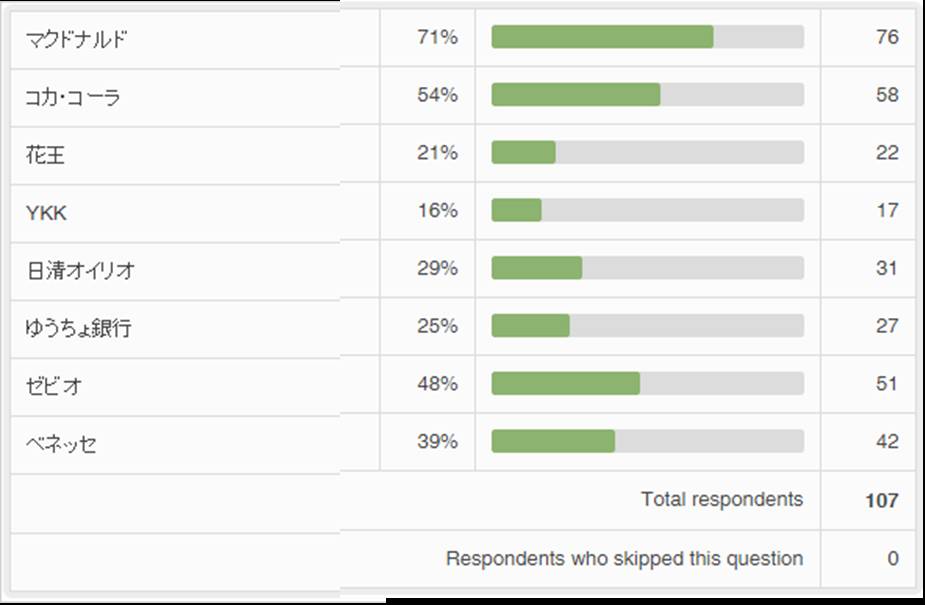Click the YKK 16% green bar
925x605 pixels.
click(517, 210)
